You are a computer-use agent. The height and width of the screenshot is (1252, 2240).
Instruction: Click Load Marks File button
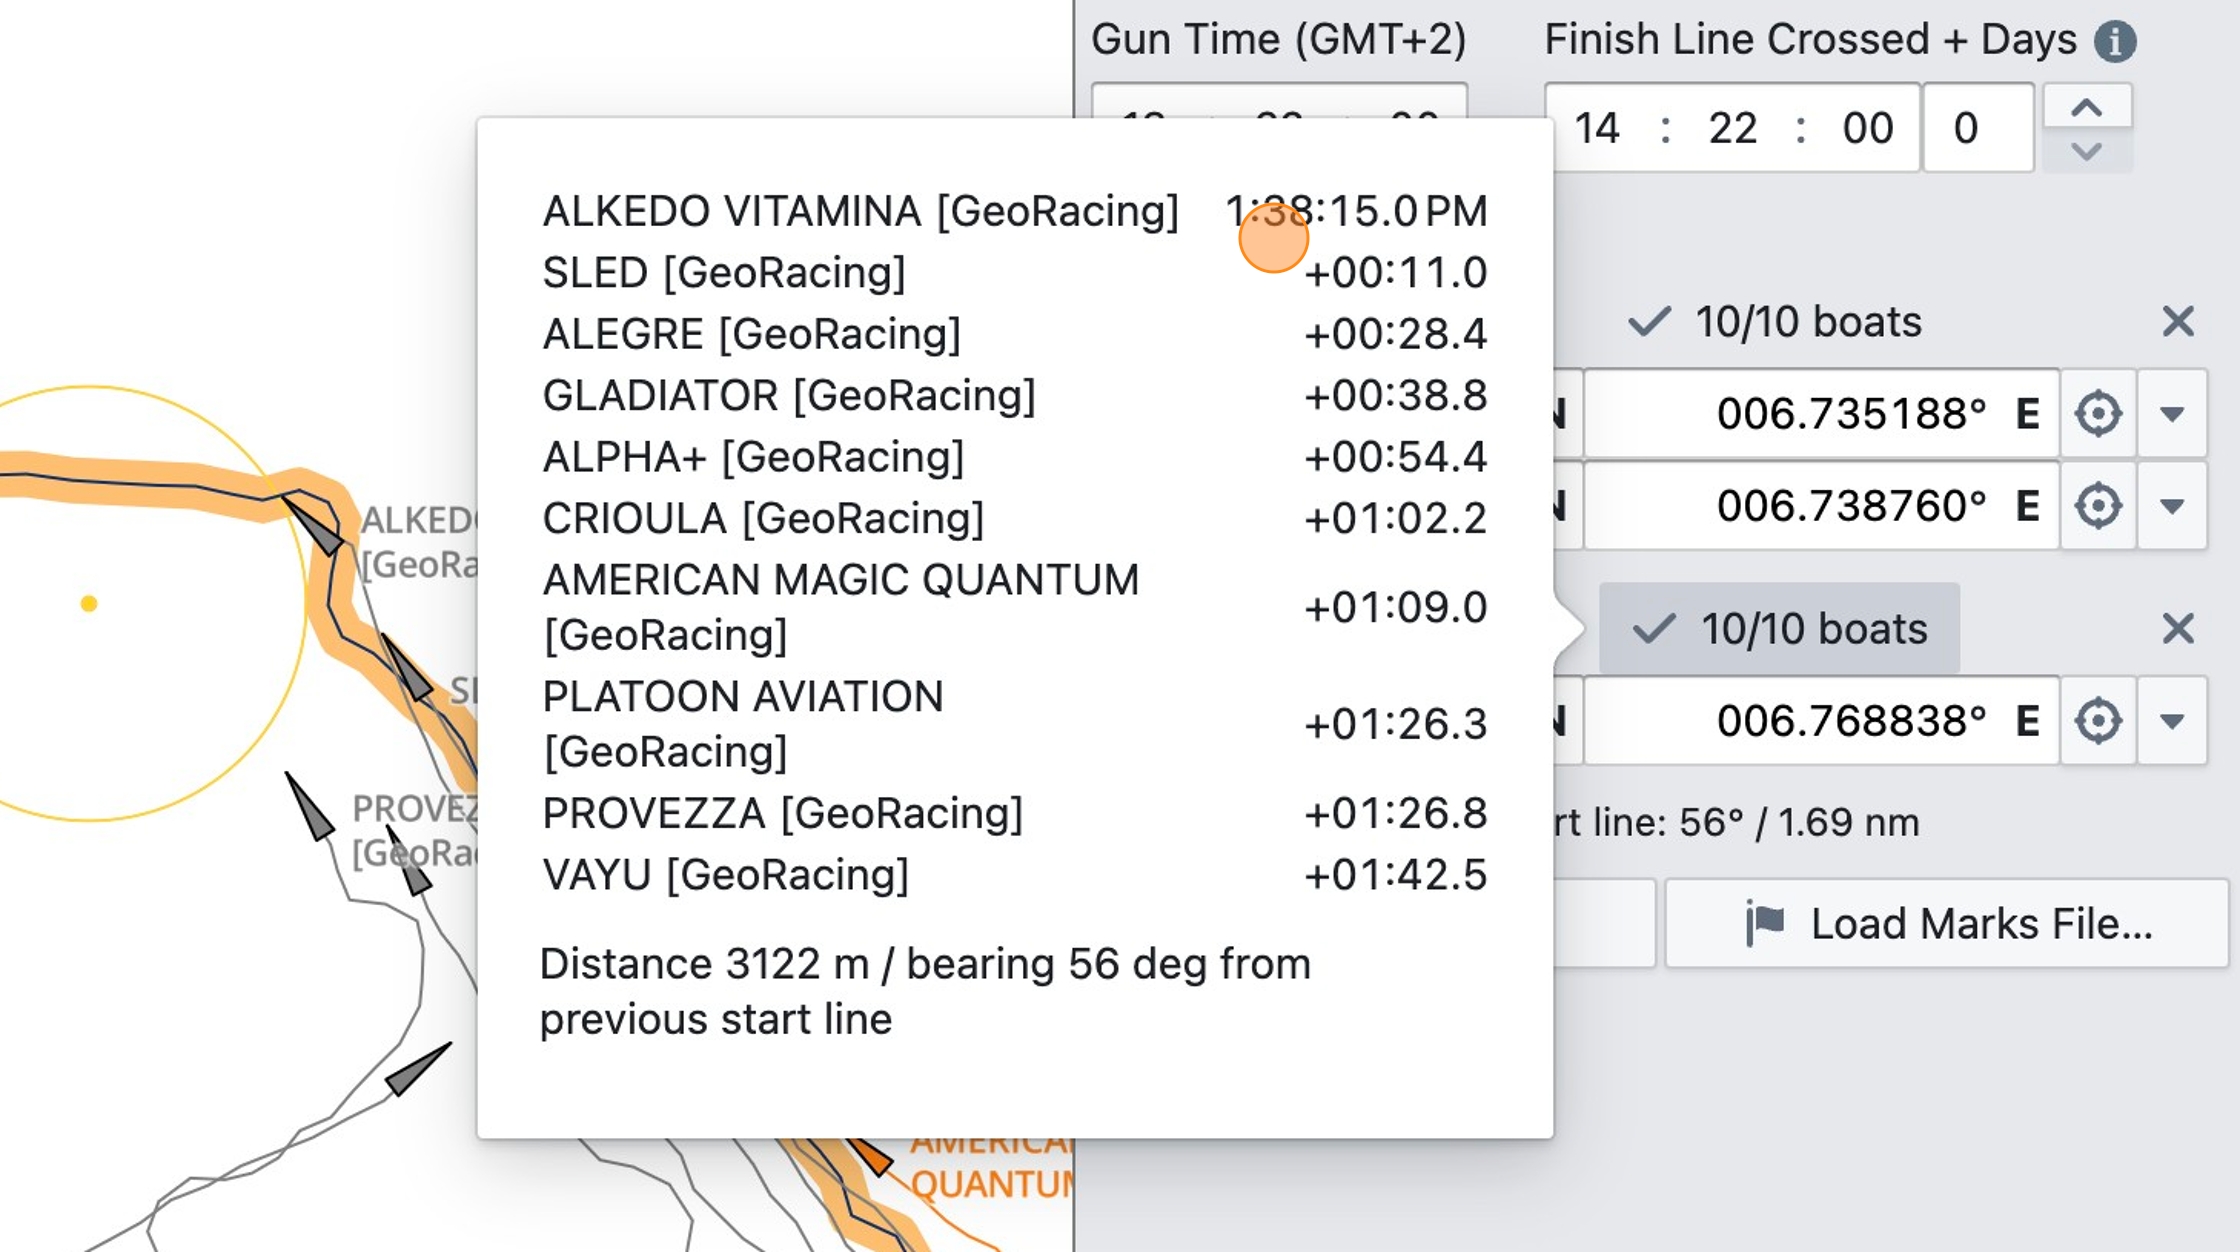[x=1946, y=924]
